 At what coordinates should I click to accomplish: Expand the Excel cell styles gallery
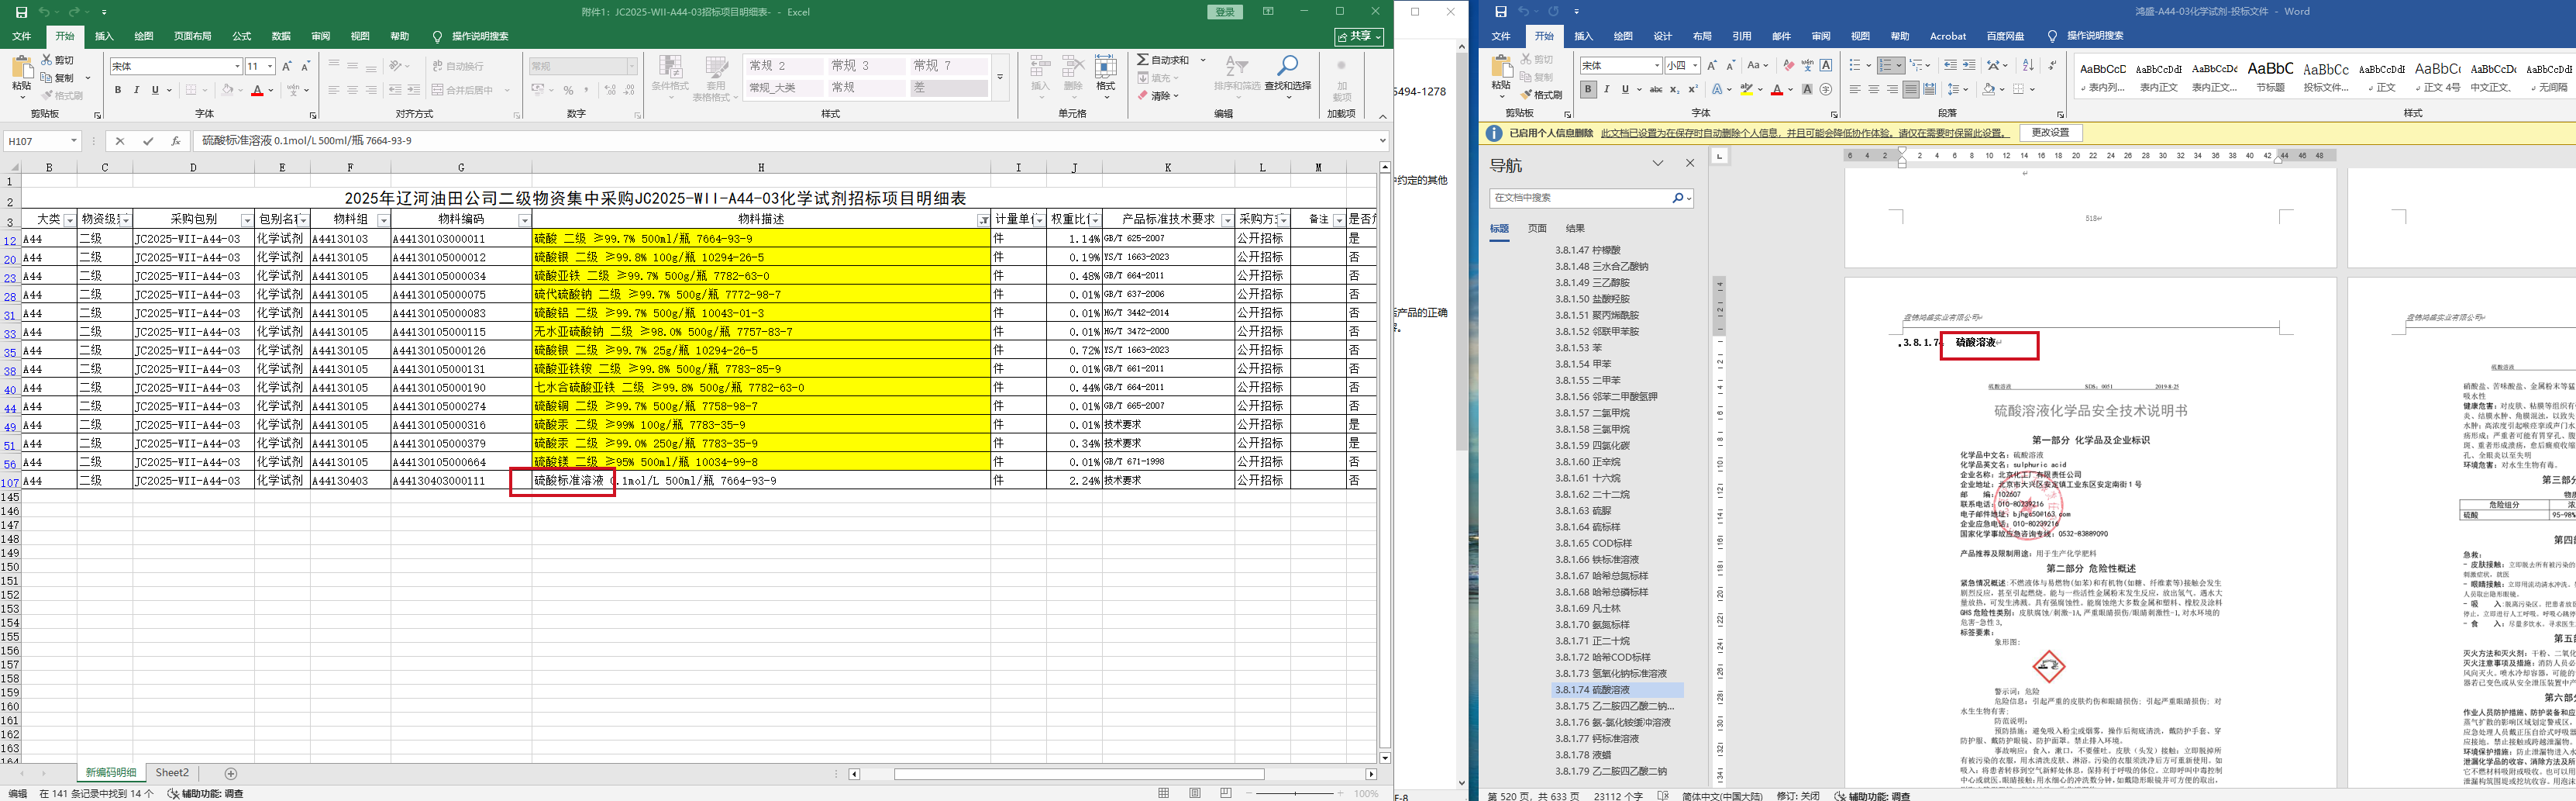click(x=999, y=77)
